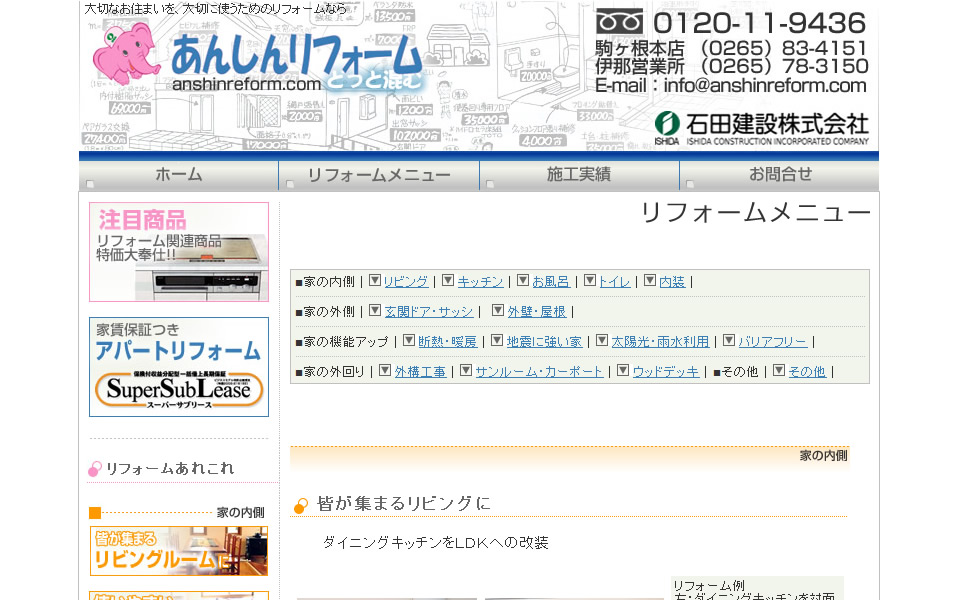Viewport: 960px width, 600px height.
Task: Open the ホーム navigation tab
Action: [179, 175]
